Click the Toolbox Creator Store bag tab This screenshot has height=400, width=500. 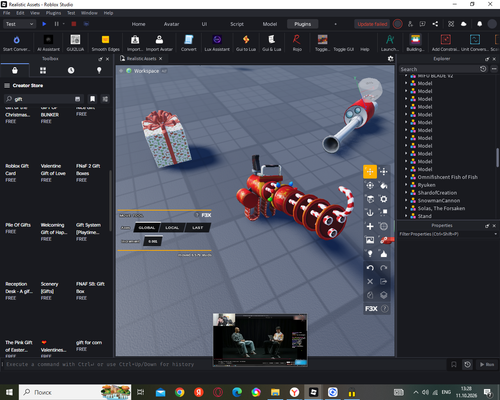click(x=15, y=70)
